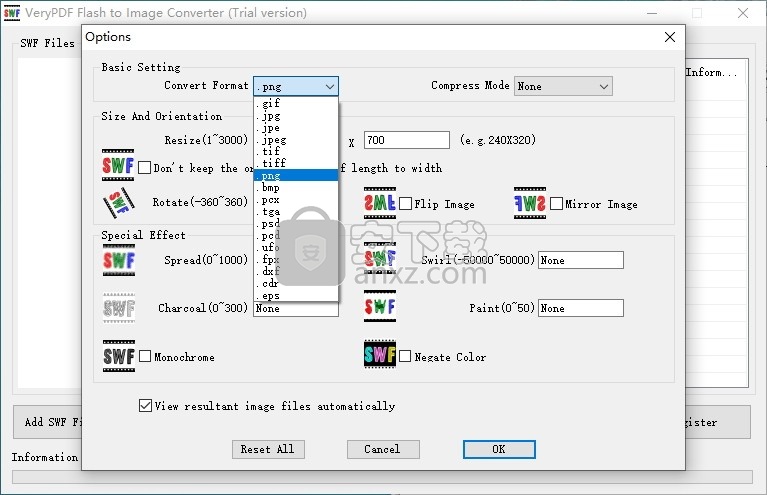
Task: Click the mirrored SWF Mirror Image icon
Action: tap(530, 202)
